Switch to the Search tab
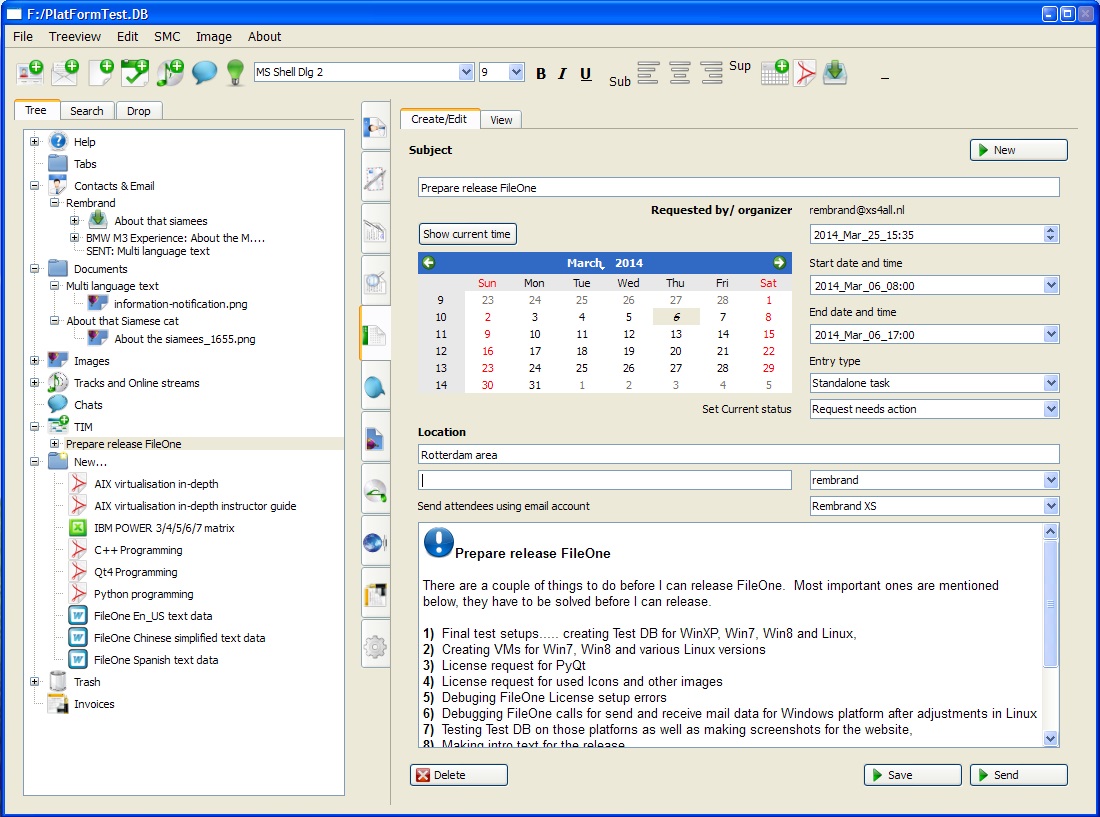 click(x=87, y=111)
